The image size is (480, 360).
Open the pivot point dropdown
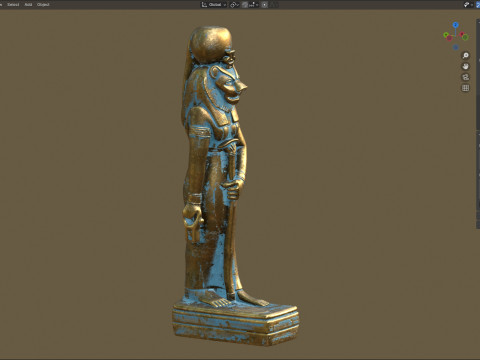pyautogui.click(x=235, y=5)
